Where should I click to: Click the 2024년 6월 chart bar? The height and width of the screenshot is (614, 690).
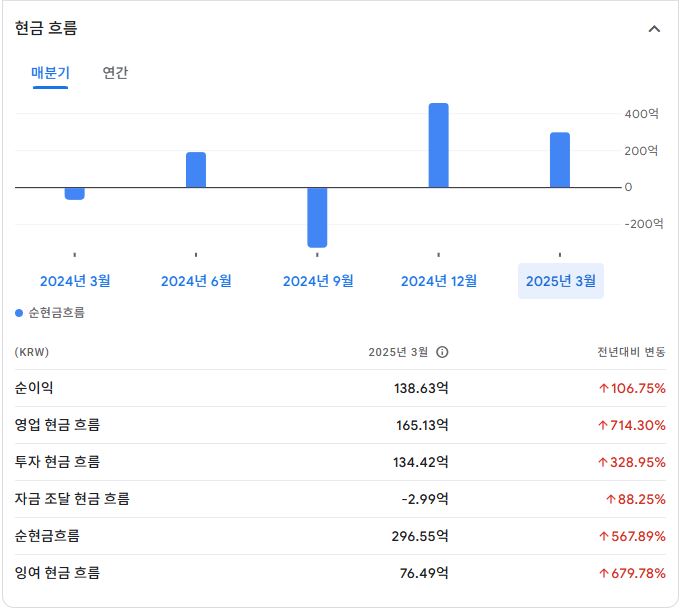click(x=196, y=170)
